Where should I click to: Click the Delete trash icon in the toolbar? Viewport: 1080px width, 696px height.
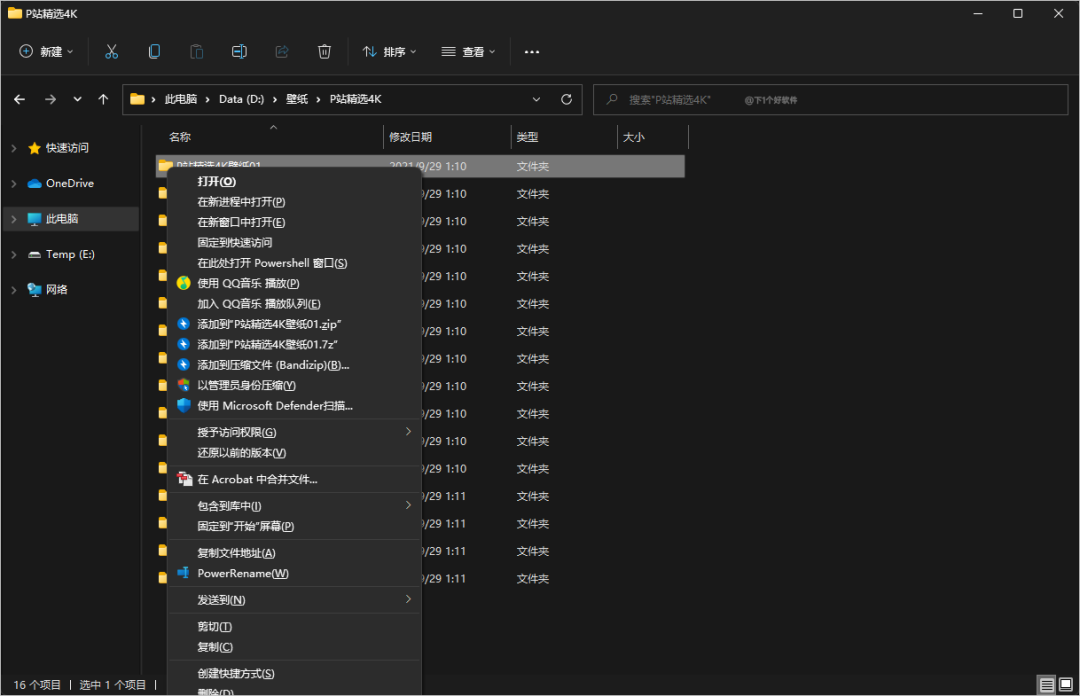tap(322, 51)
